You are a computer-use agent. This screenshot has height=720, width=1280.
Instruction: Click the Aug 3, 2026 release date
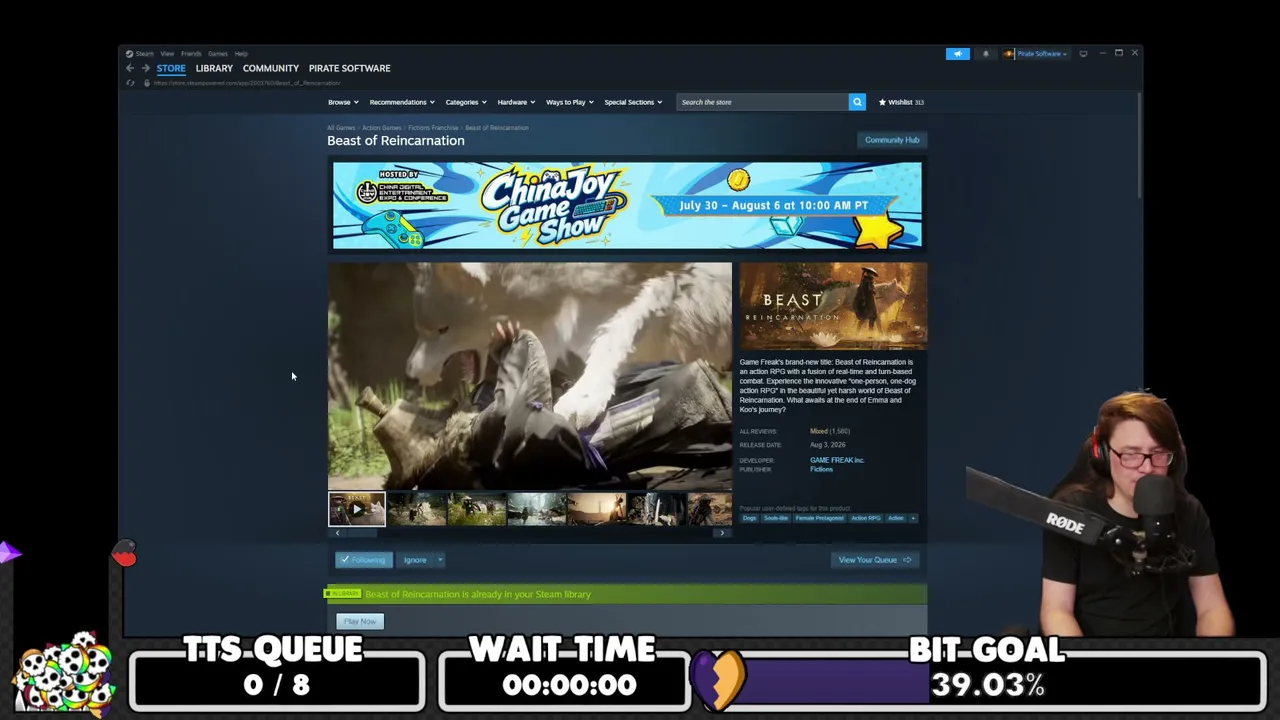click(x=828, y=445)
